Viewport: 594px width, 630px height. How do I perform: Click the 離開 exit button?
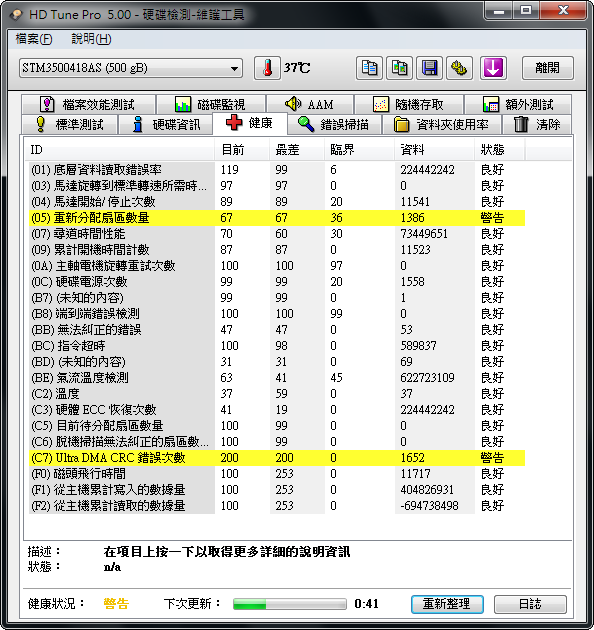point(548,68)
